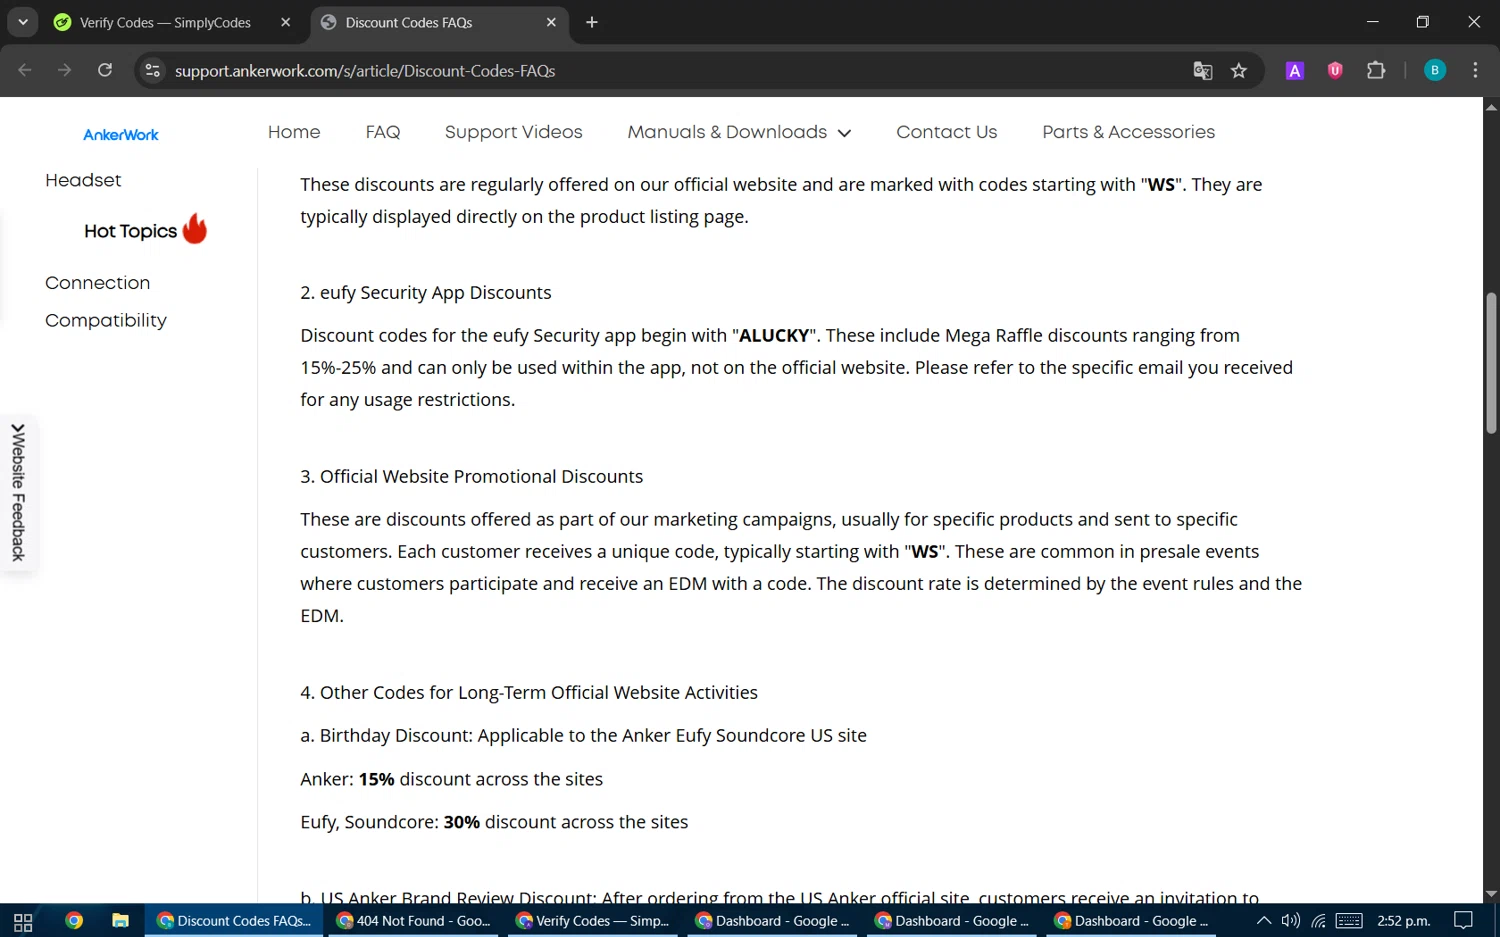The width and height of the screenshot is (1500, 937).
Task: Click heading "3. Official Website Promotional Discounts"
Action: [x=472, y=477]
